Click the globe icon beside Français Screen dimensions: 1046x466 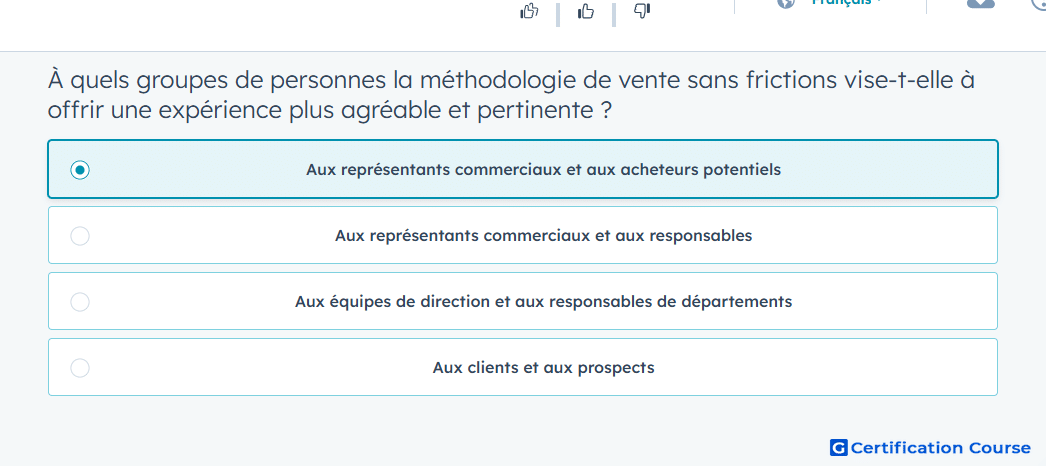(787, 3)
